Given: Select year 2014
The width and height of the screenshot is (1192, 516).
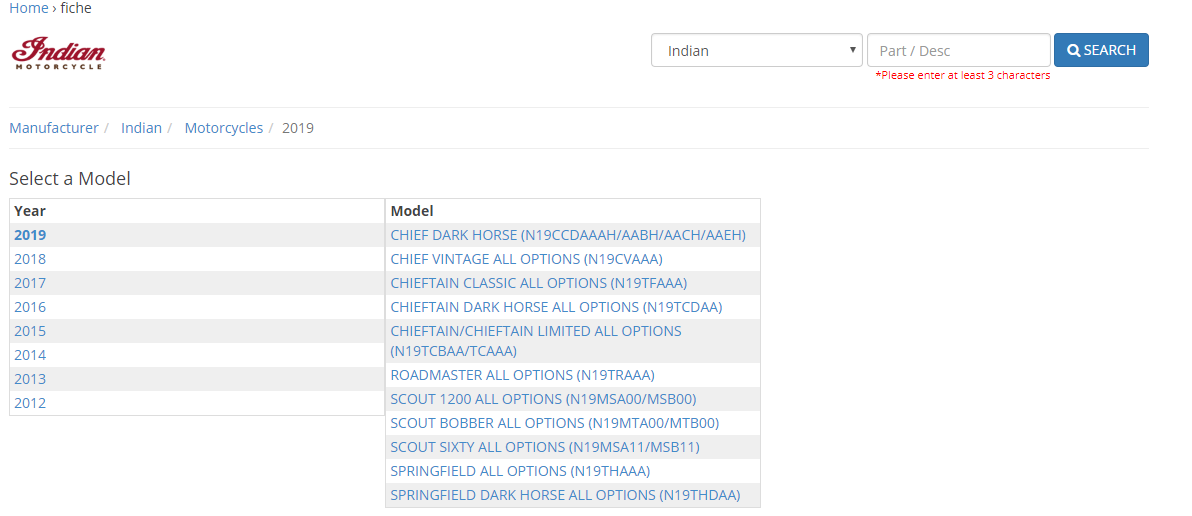Looking at the screenshot, I should coord(30,355).
